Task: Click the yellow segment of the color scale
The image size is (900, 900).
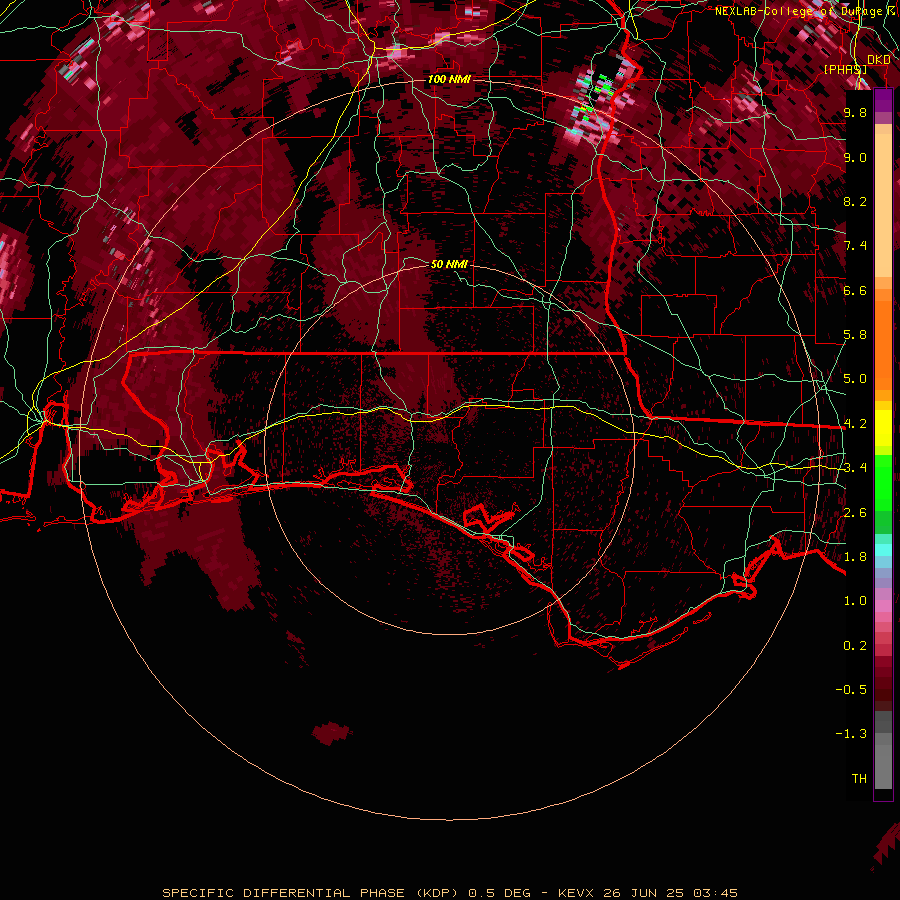Action: [883, 428]
